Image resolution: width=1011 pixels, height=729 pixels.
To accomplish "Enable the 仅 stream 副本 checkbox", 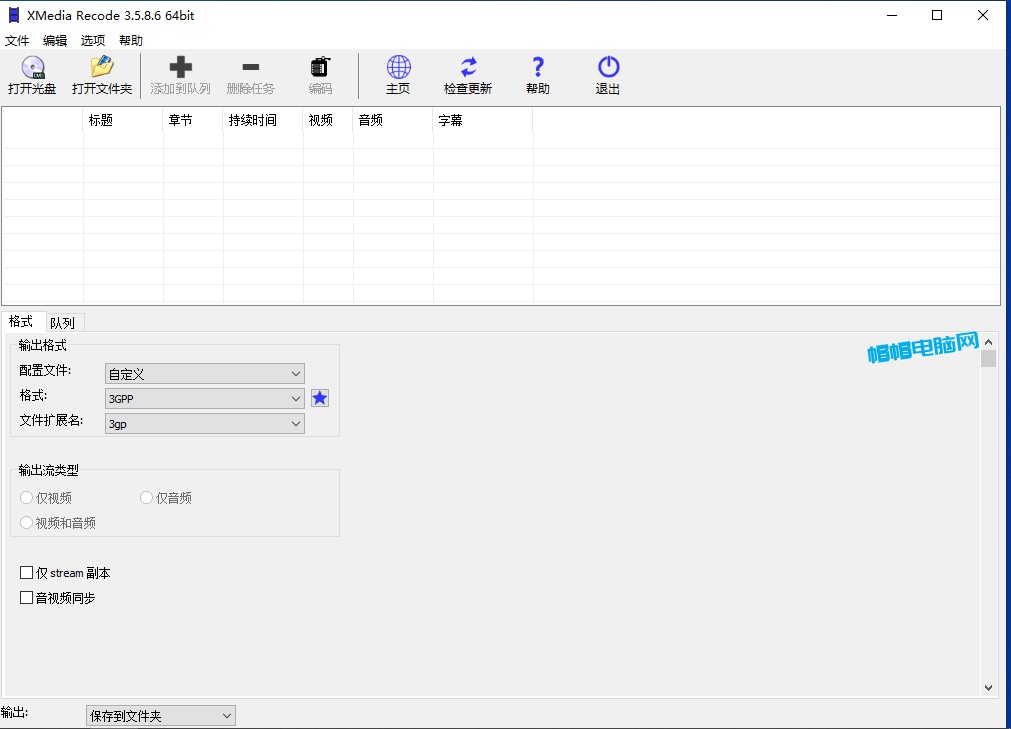I will 27,573.
